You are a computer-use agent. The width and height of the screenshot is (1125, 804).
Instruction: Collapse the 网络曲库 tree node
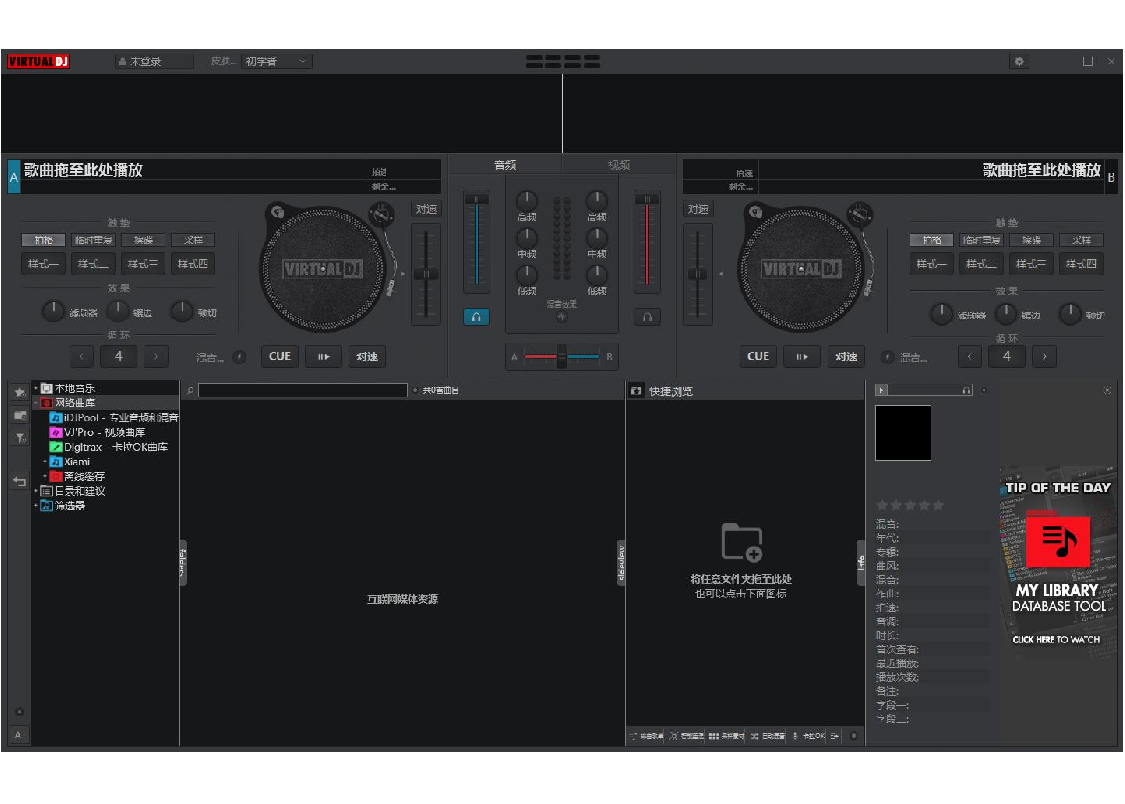[x=35, y=402]
